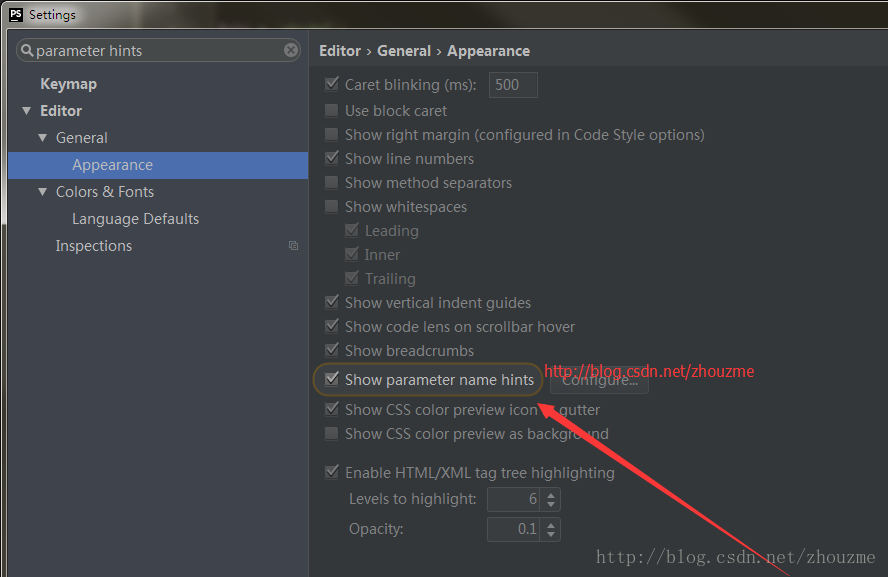Click the Appearance breadcrumb label

(x=489, y=51)
